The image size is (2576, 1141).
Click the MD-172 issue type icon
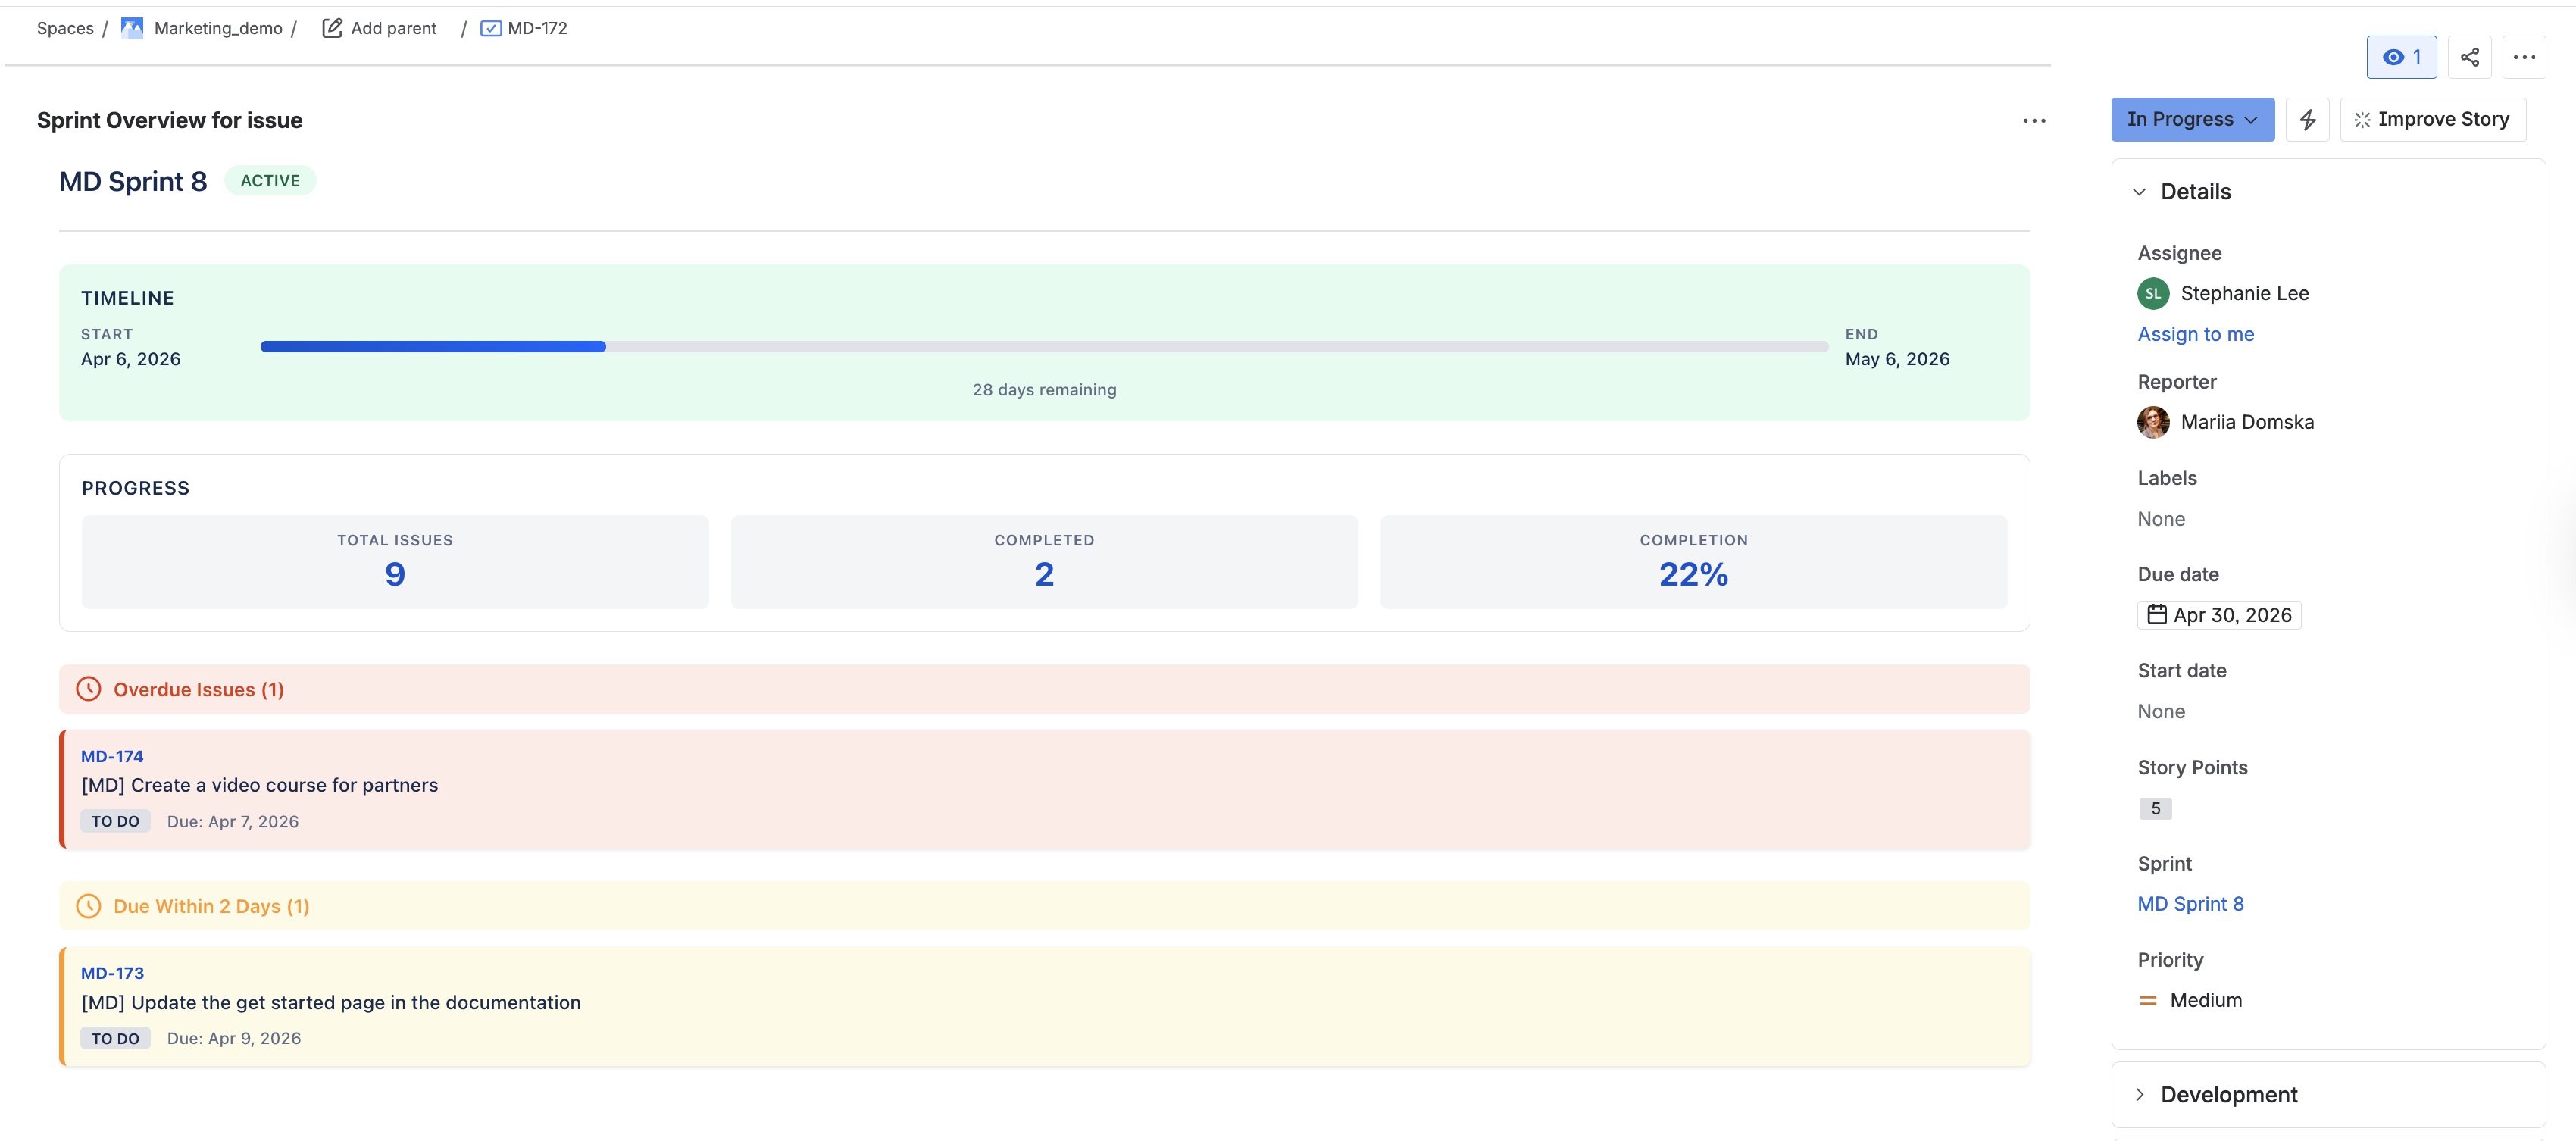[490, 28]
